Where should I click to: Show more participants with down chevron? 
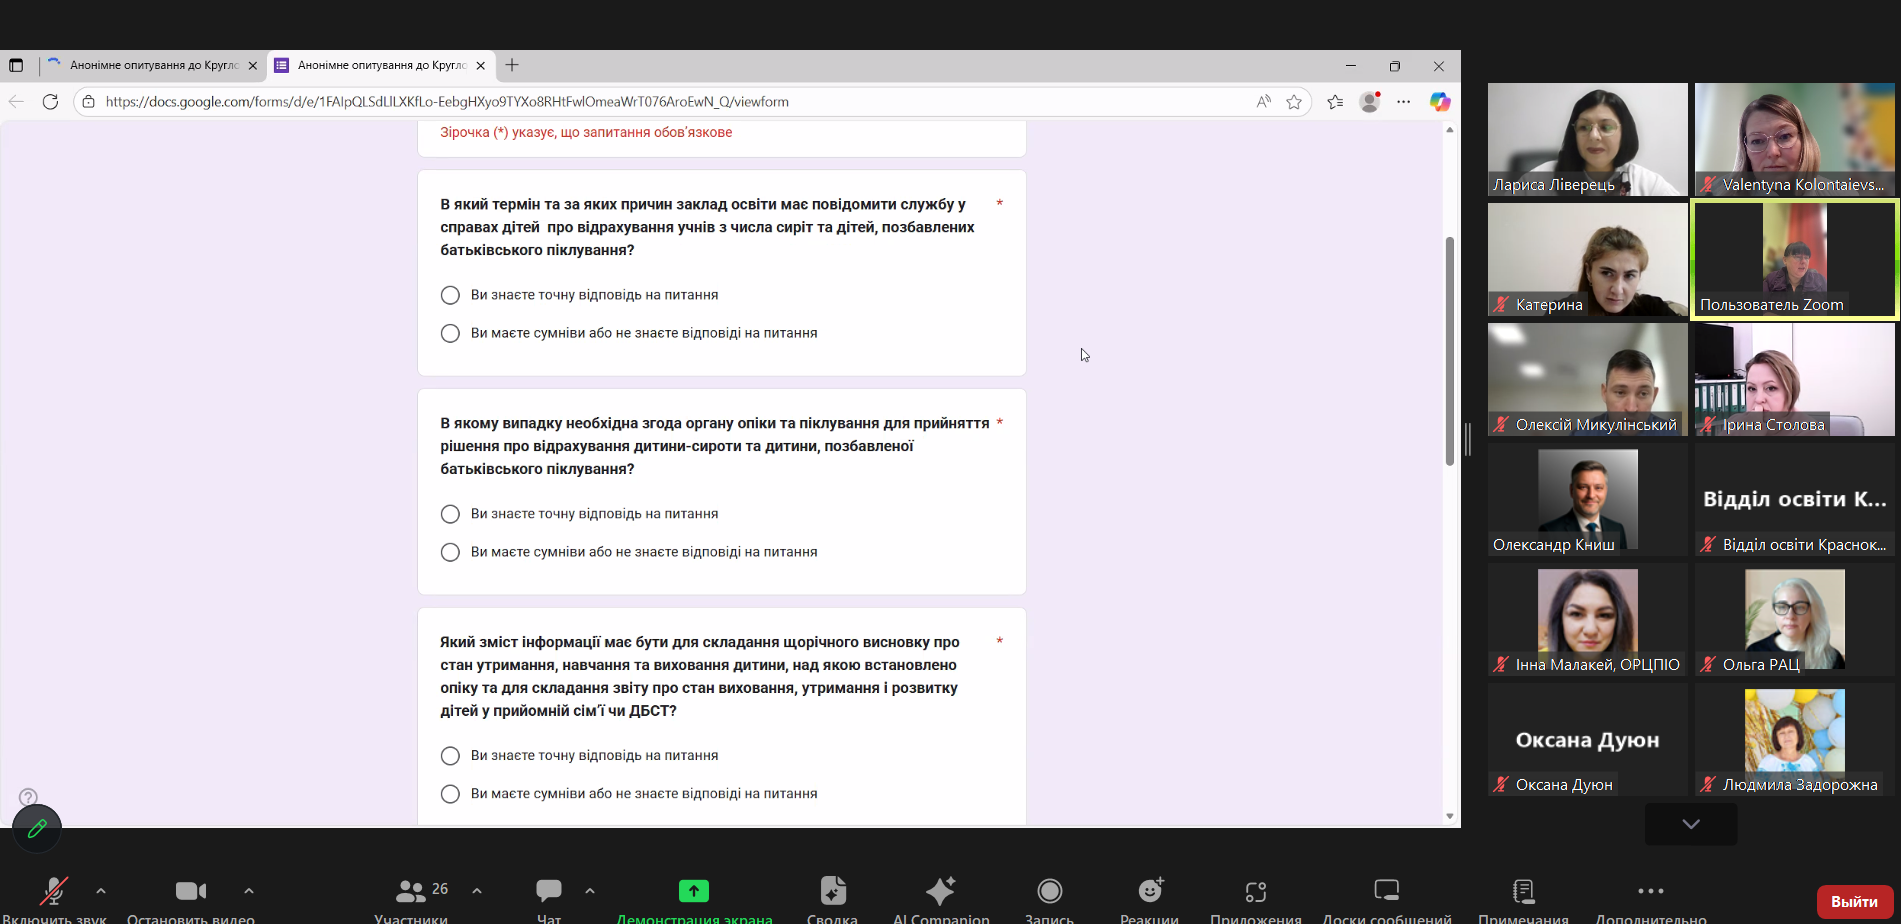(x=1690, y=824)
